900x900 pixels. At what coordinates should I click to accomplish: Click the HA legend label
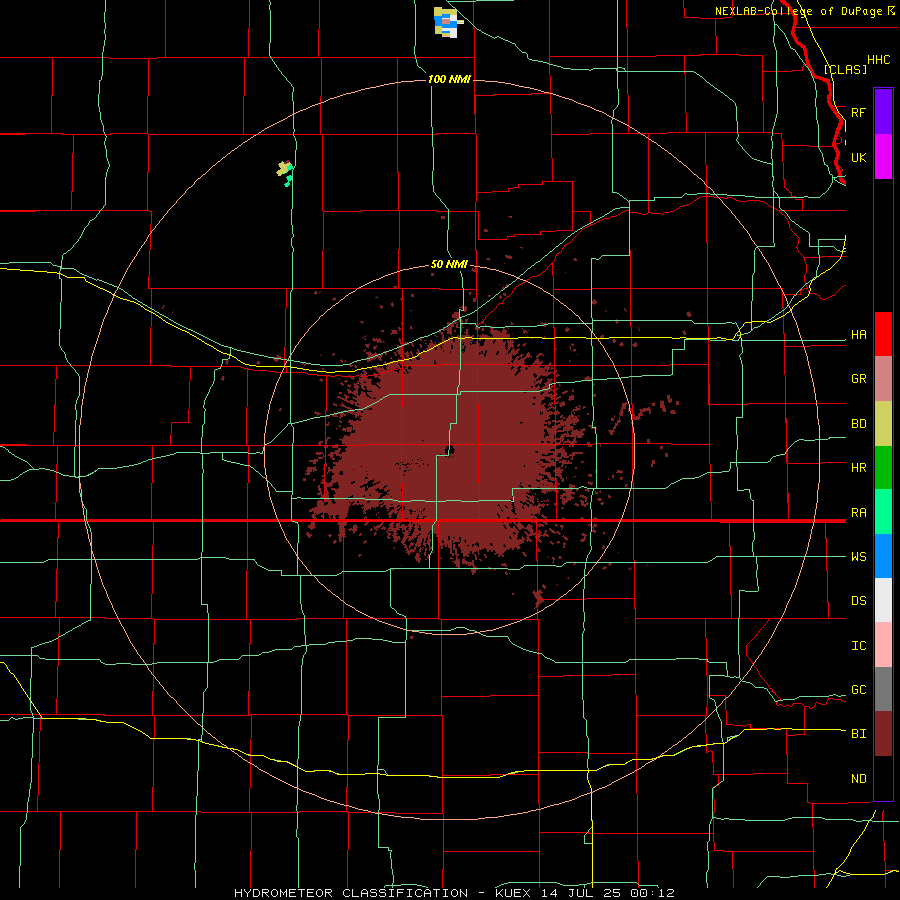pyautogui.click(x=858, y=335)
